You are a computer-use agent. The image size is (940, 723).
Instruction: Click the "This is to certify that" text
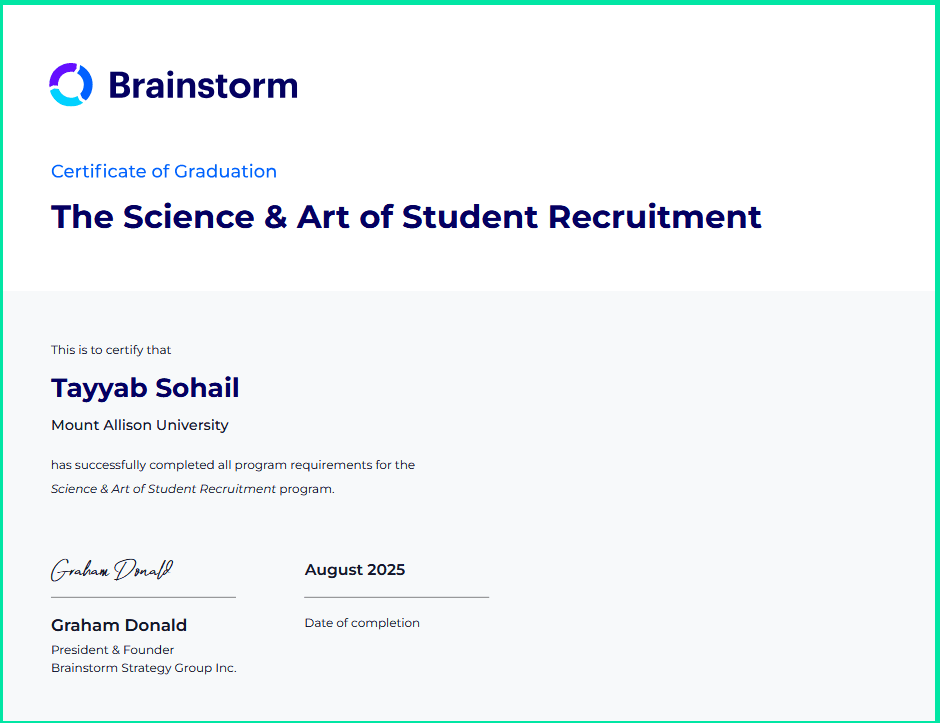coord(111,350)
